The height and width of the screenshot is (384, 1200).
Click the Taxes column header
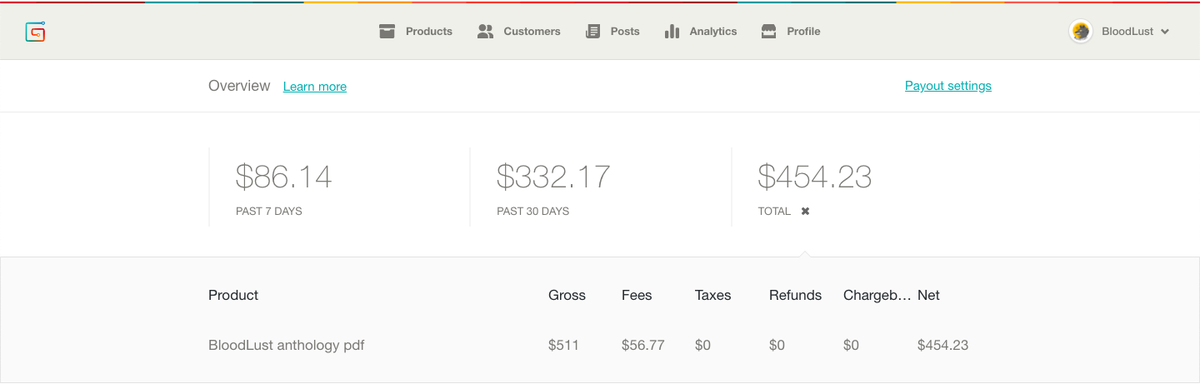coord(713,295)
